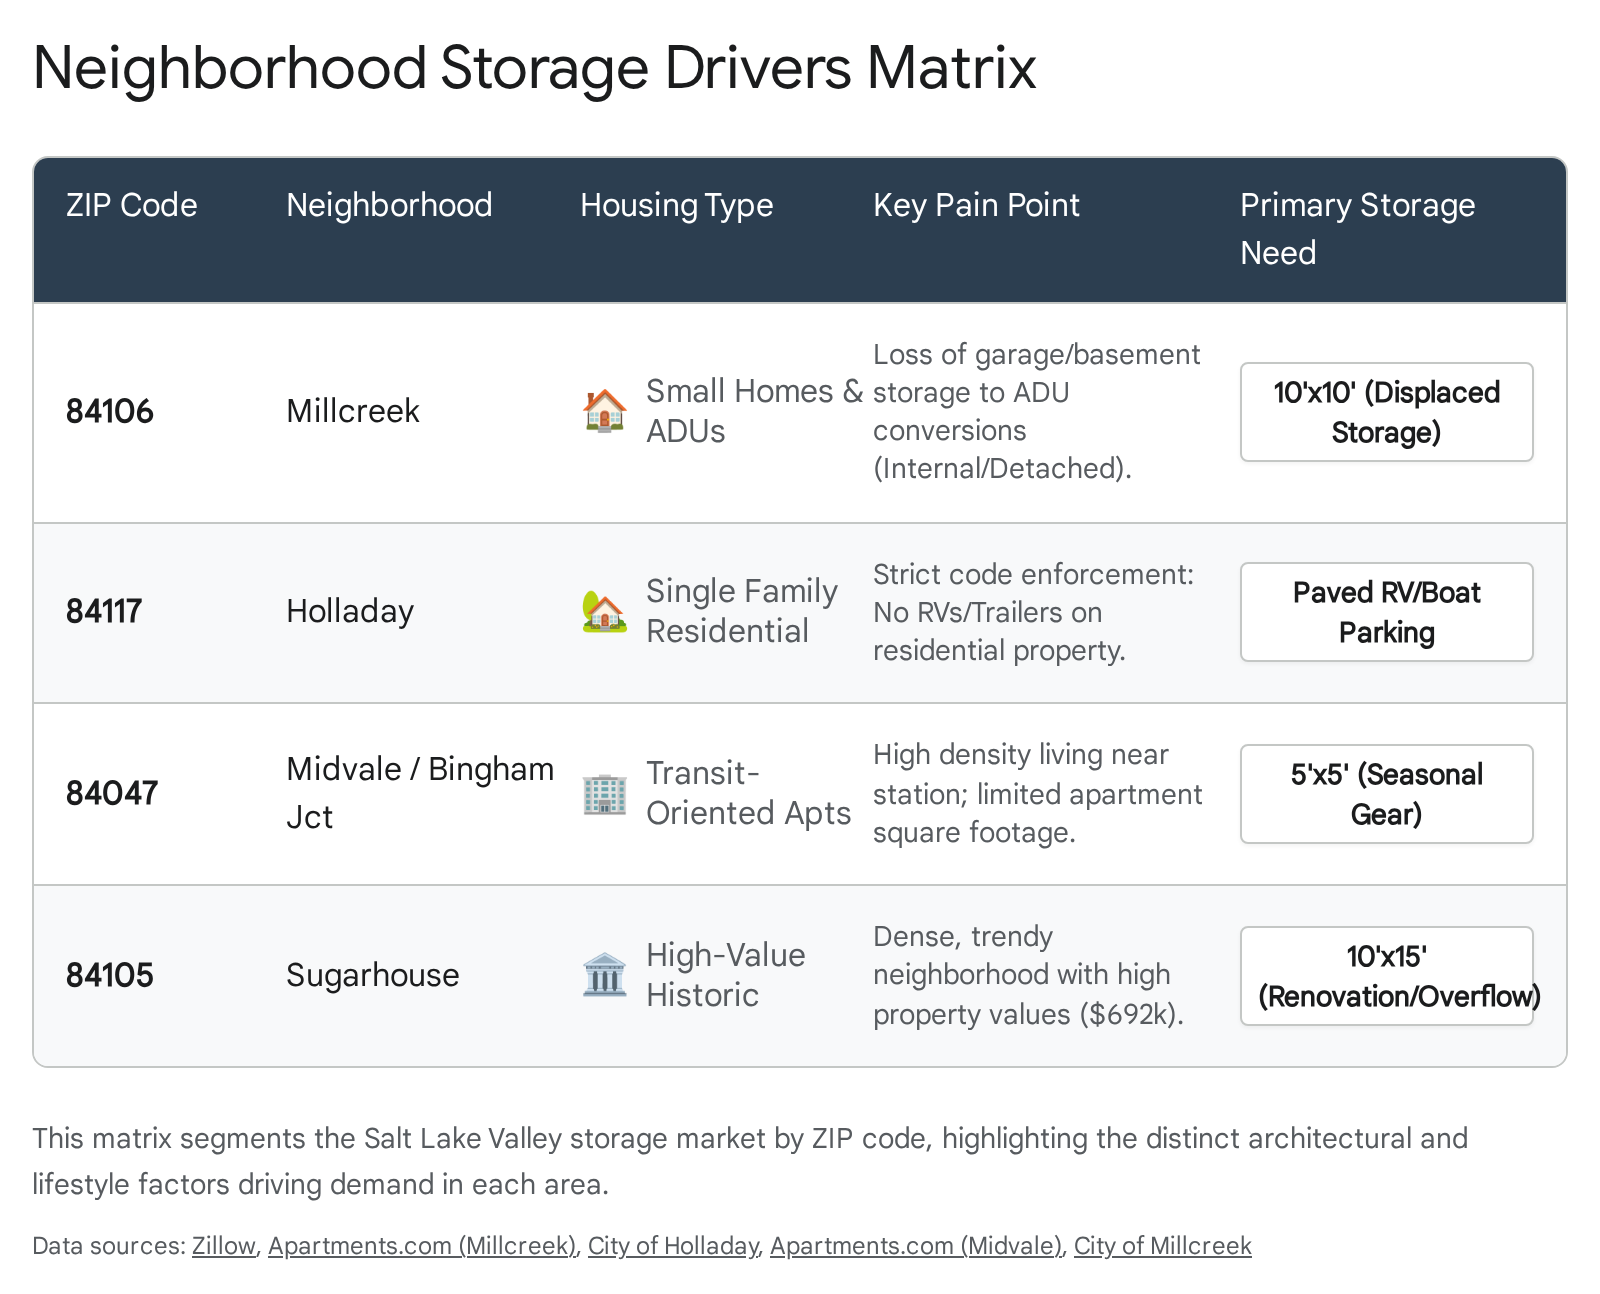
Task: Click the classical building icon for High-Value Historic
Action: [x=604, y=975]
